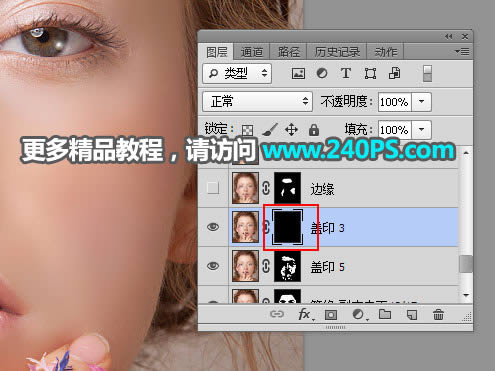Screen dimensions: 495x371
Task: Toggle mask link on 边缘 layer
Action: 266,188
